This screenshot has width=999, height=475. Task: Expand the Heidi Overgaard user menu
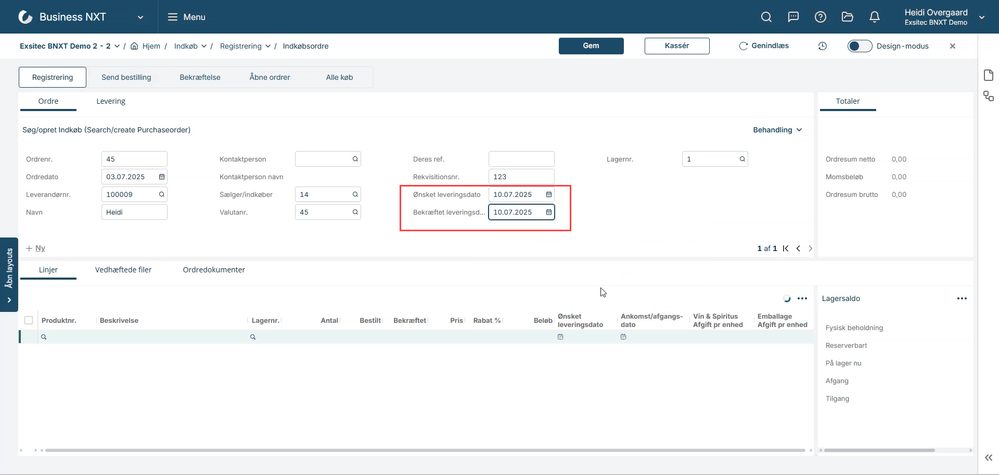982,22
